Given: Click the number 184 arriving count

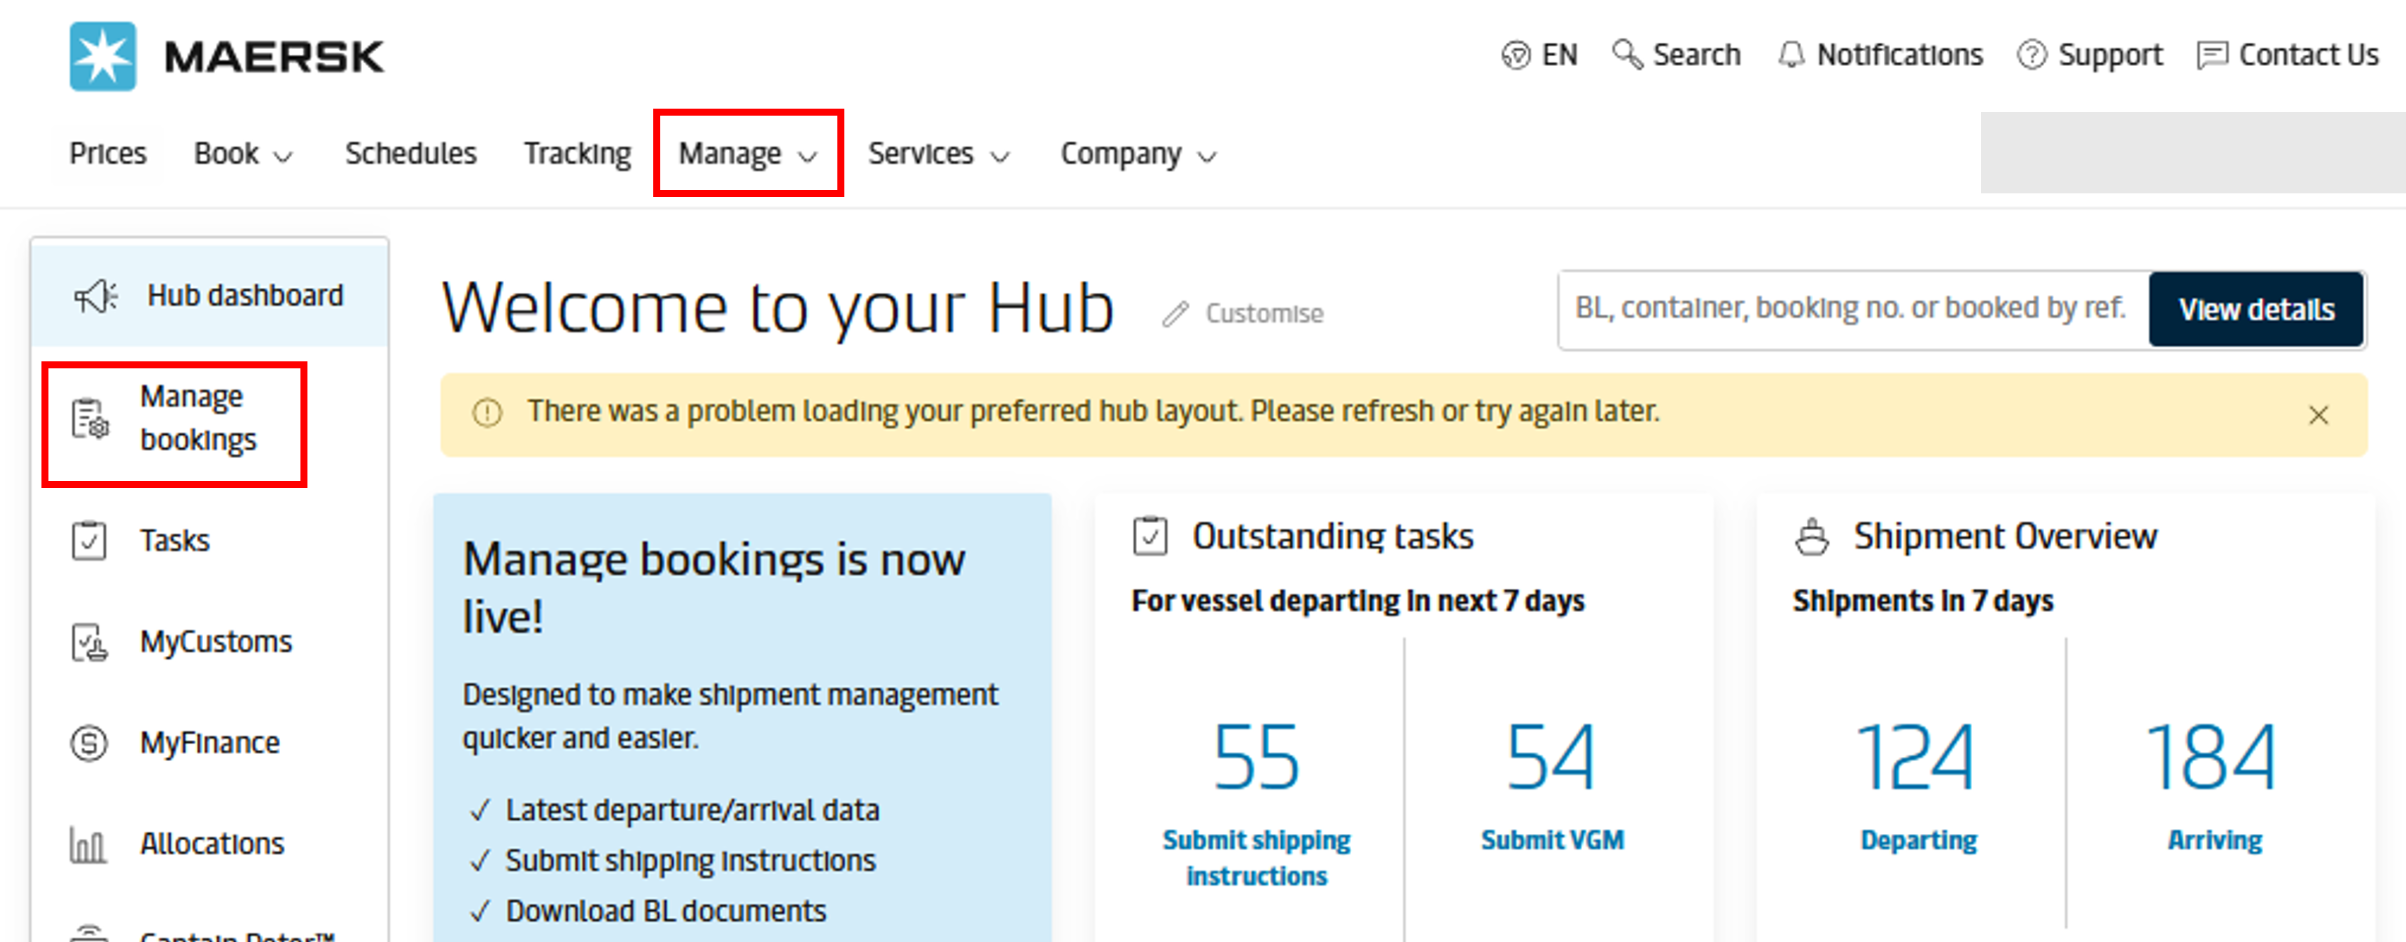Looking at the screenshot, I should coord(2212,758).
